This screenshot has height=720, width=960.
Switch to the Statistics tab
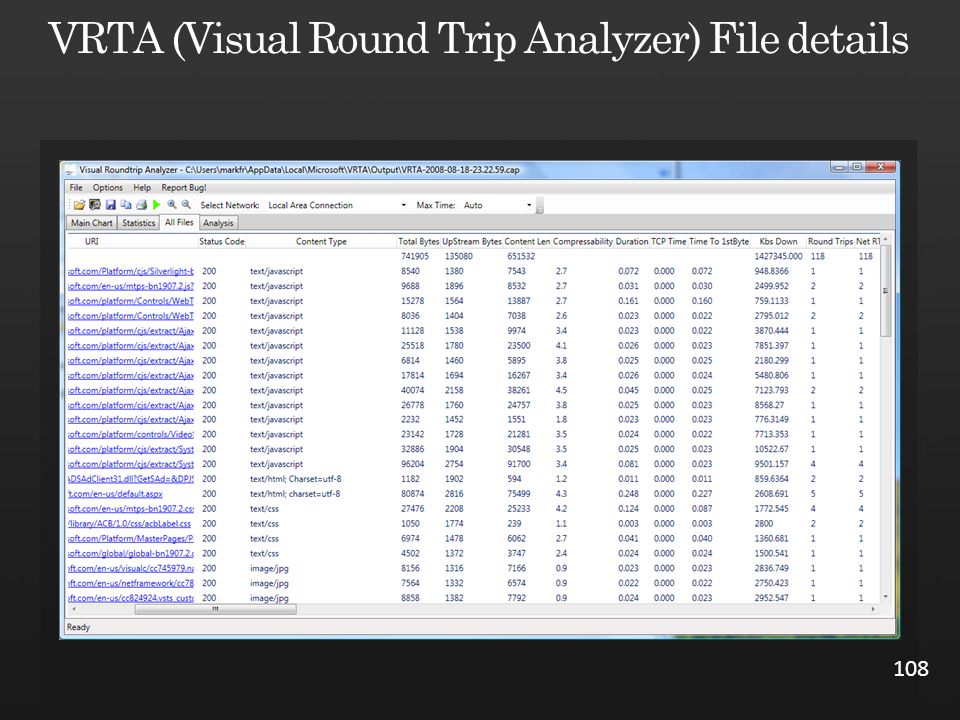click(138, 223)
